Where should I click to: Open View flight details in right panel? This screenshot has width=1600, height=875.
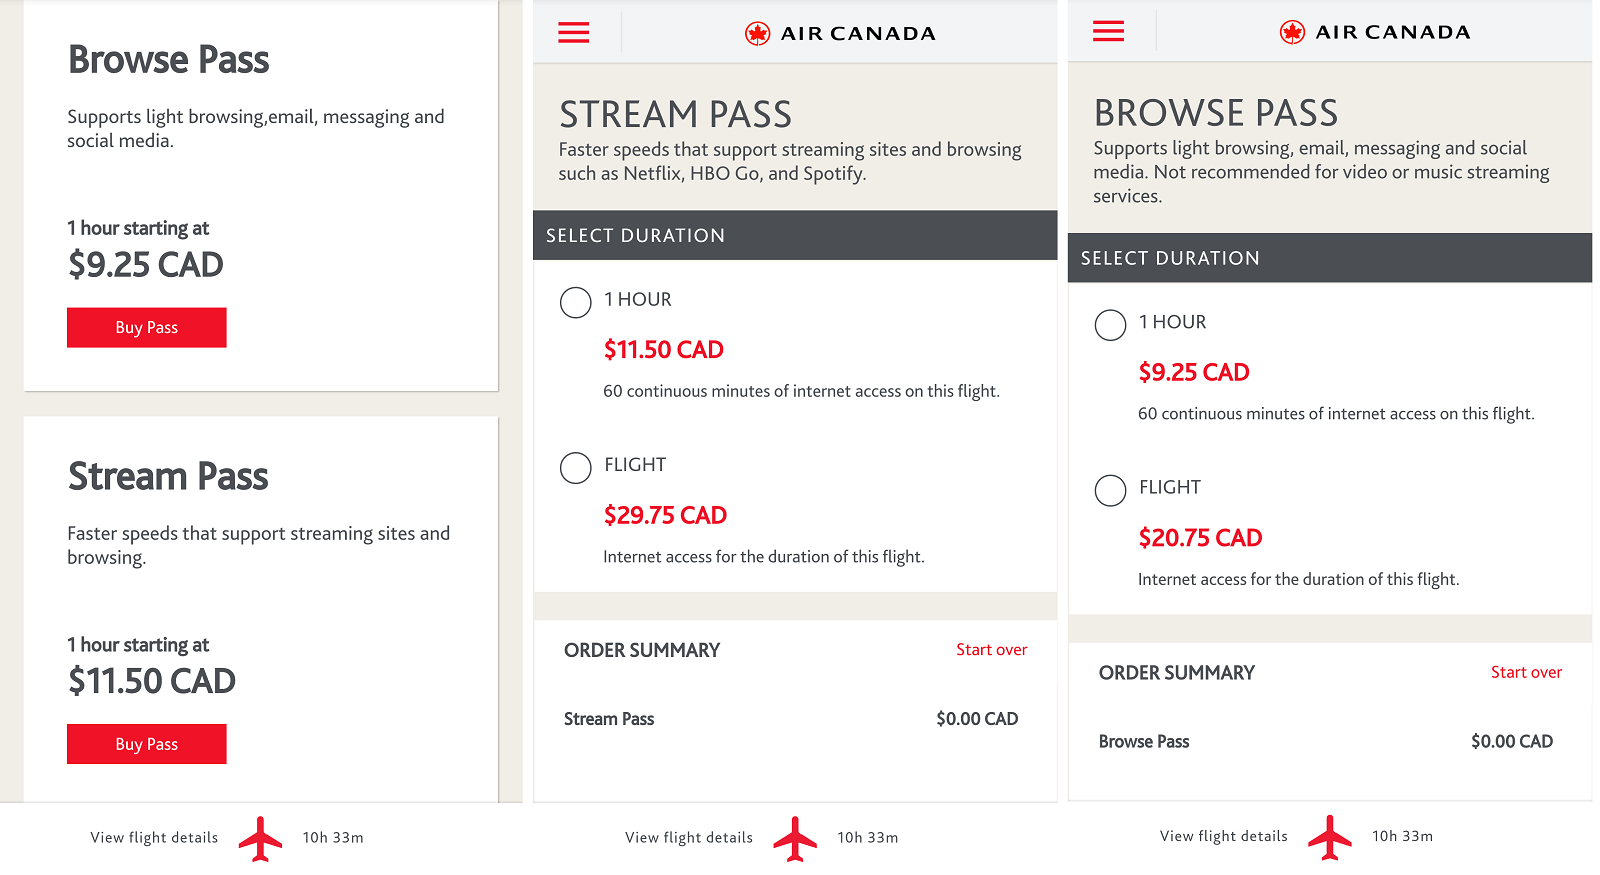[1224, 836]
